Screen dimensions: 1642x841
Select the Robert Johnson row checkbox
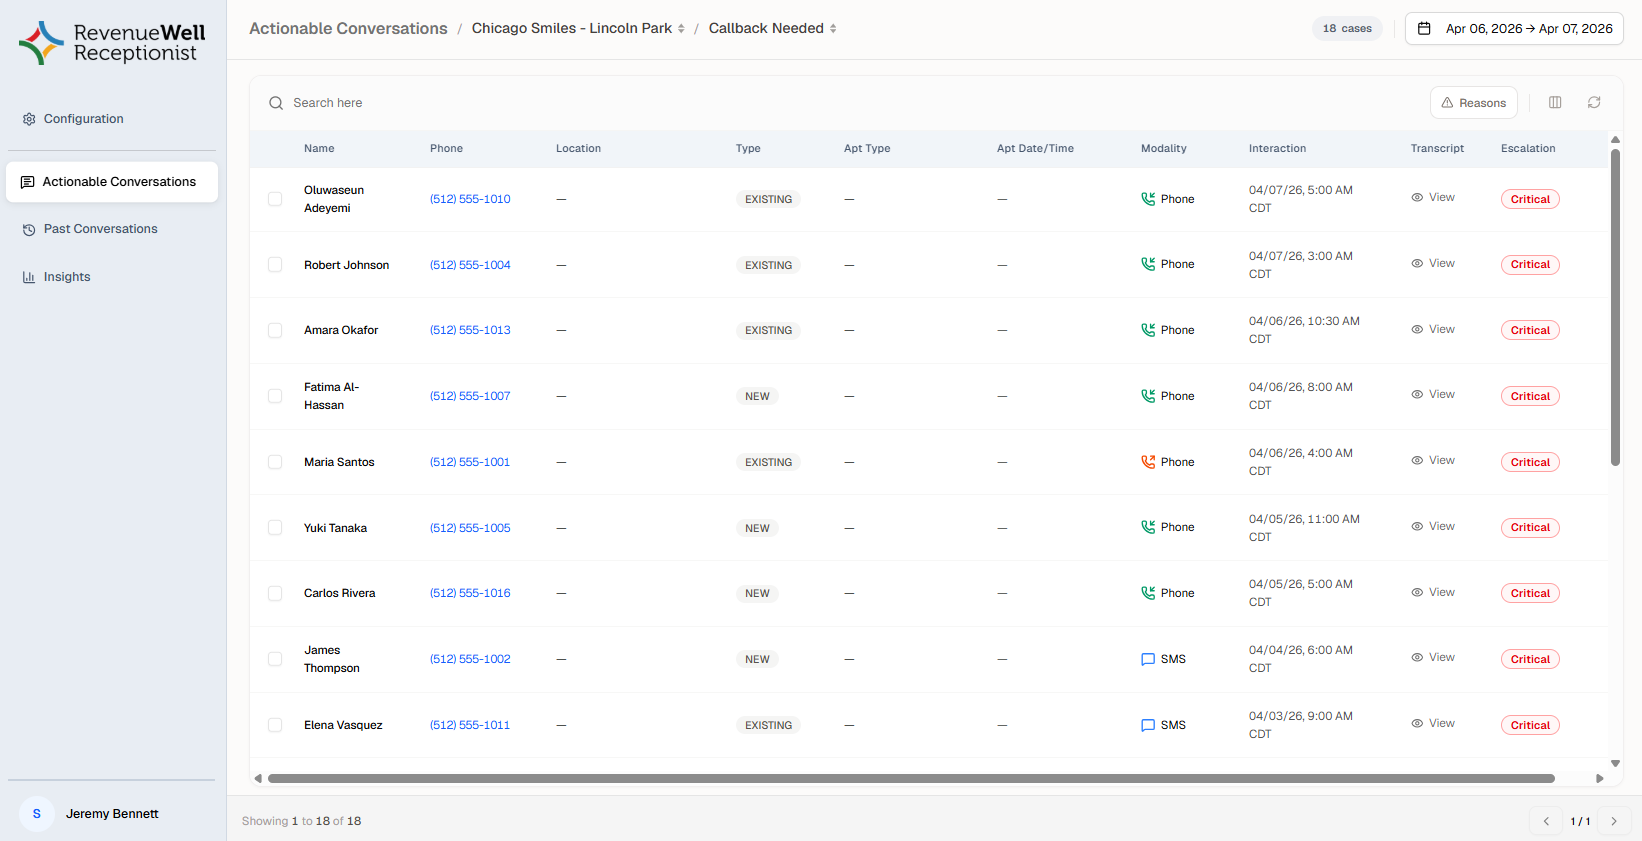click(x=275, y=265)
